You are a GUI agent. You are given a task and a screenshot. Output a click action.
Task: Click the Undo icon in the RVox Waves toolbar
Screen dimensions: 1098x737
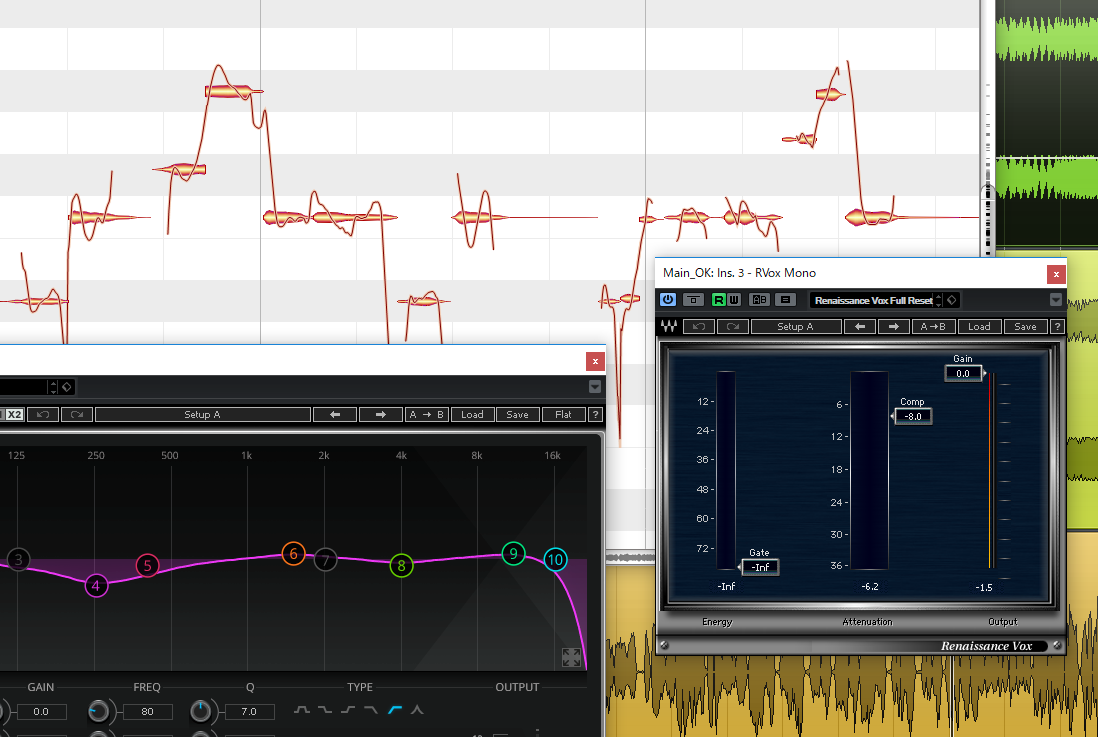coord(699,326)
